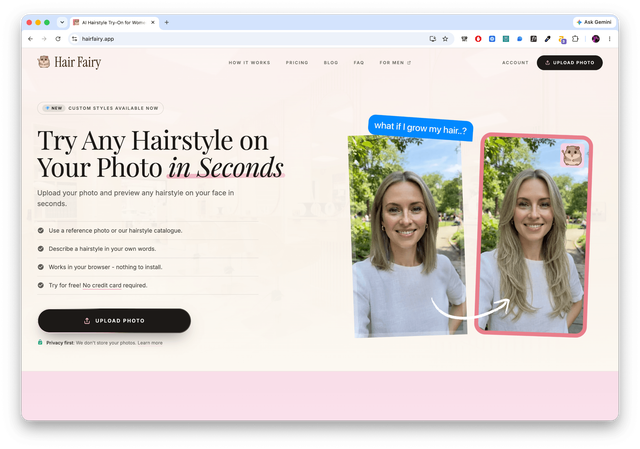640x449 pixels.
Task: Click check icon beside 'Describe a hairstyle'
Action: (41, 249)
